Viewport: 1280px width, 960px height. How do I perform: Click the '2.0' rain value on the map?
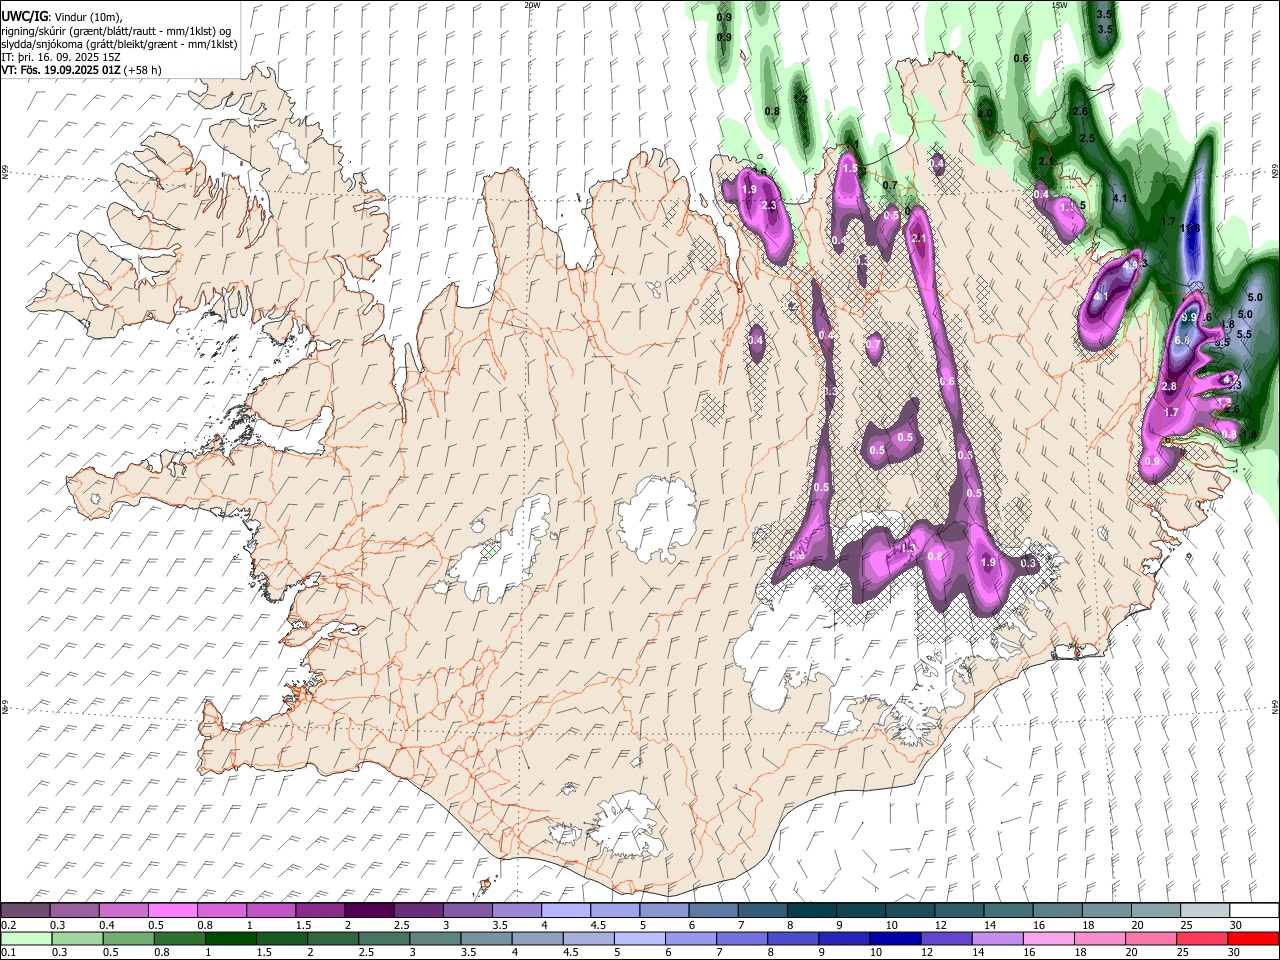985,114
